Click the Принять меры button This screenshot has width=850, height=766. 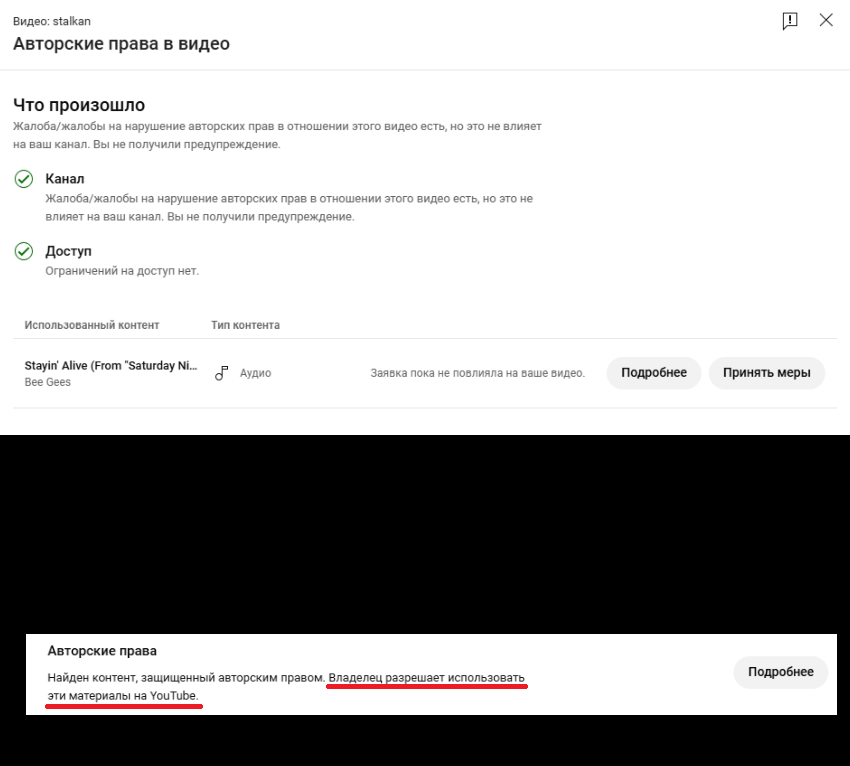click(767, 373)
